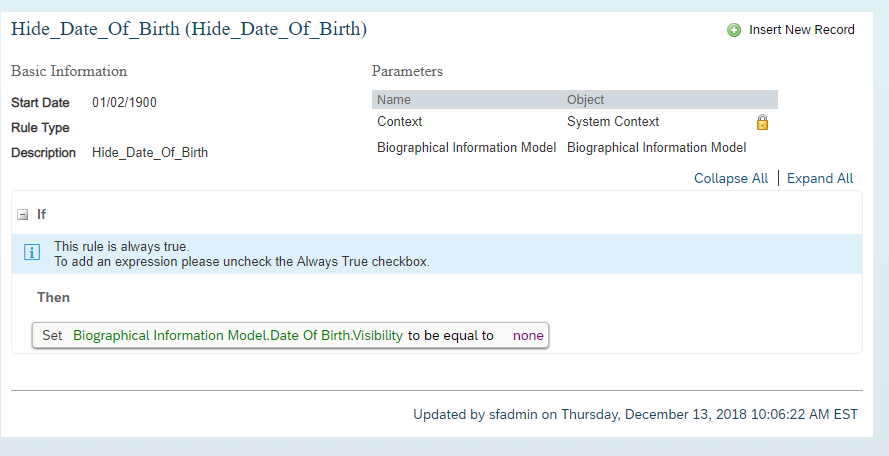Select the Context parameter row
Viewport: 889px width, 456px height.
[x=575, y=122]
